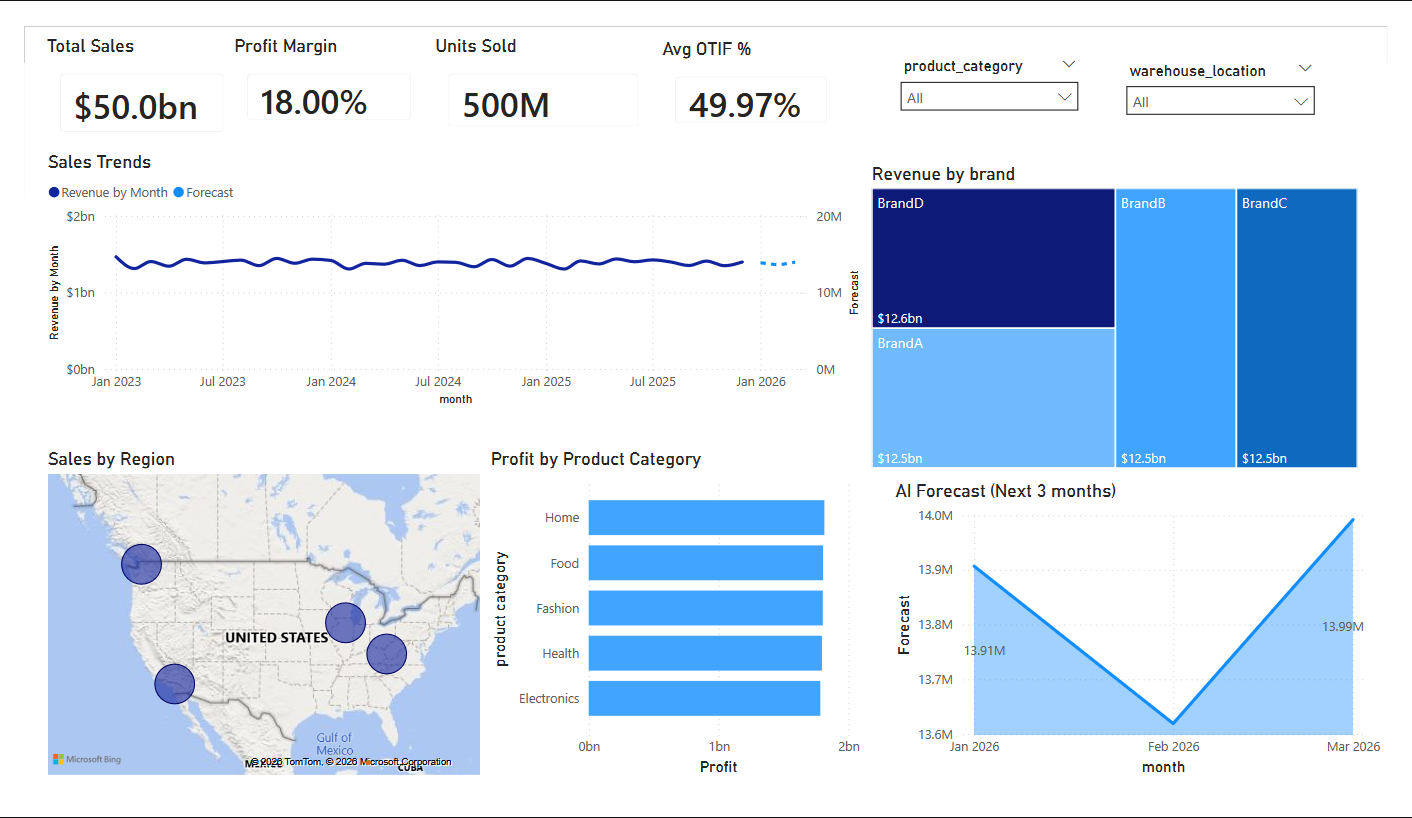The image size is (1412, 818).
Task: Select the Southern California map bubble
Action: click(175, 684)
